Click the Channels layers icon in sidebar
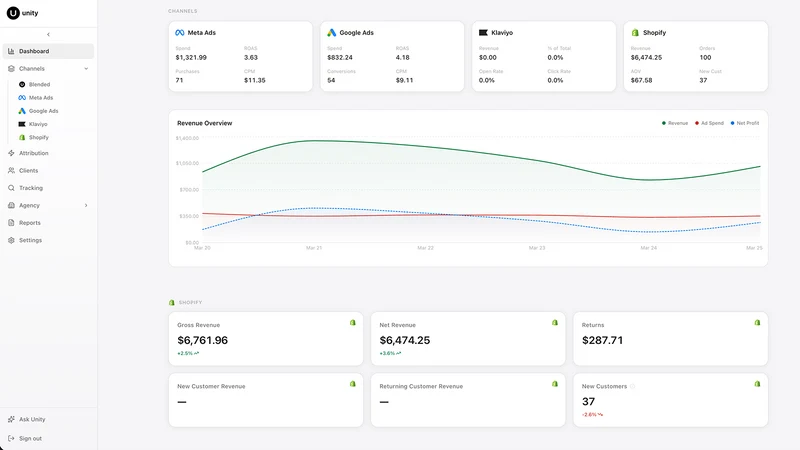The height and width of the screenshot is (450, 800). point(11,68)
